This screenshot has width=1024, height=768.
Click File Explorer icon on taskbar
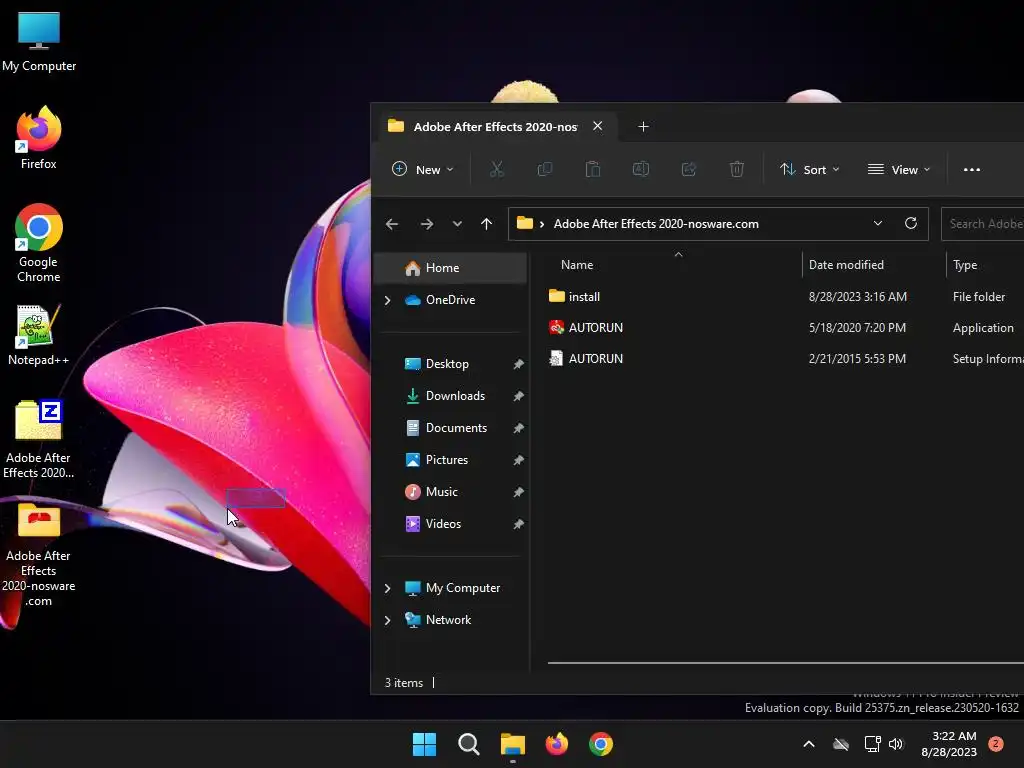[x=513, y=744]
